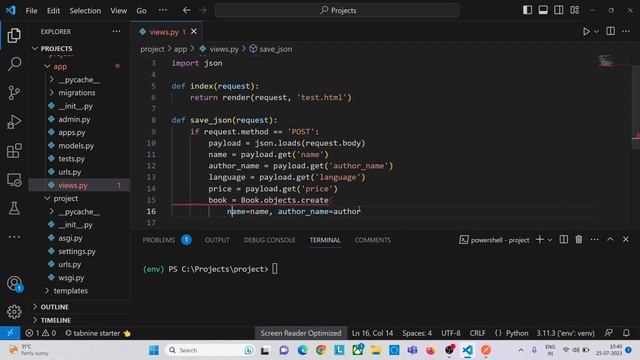This screenshot has width=640, height=360.
Task: Open settings.py in explorer
Action: pyautogui.click(x=80, y=251)
